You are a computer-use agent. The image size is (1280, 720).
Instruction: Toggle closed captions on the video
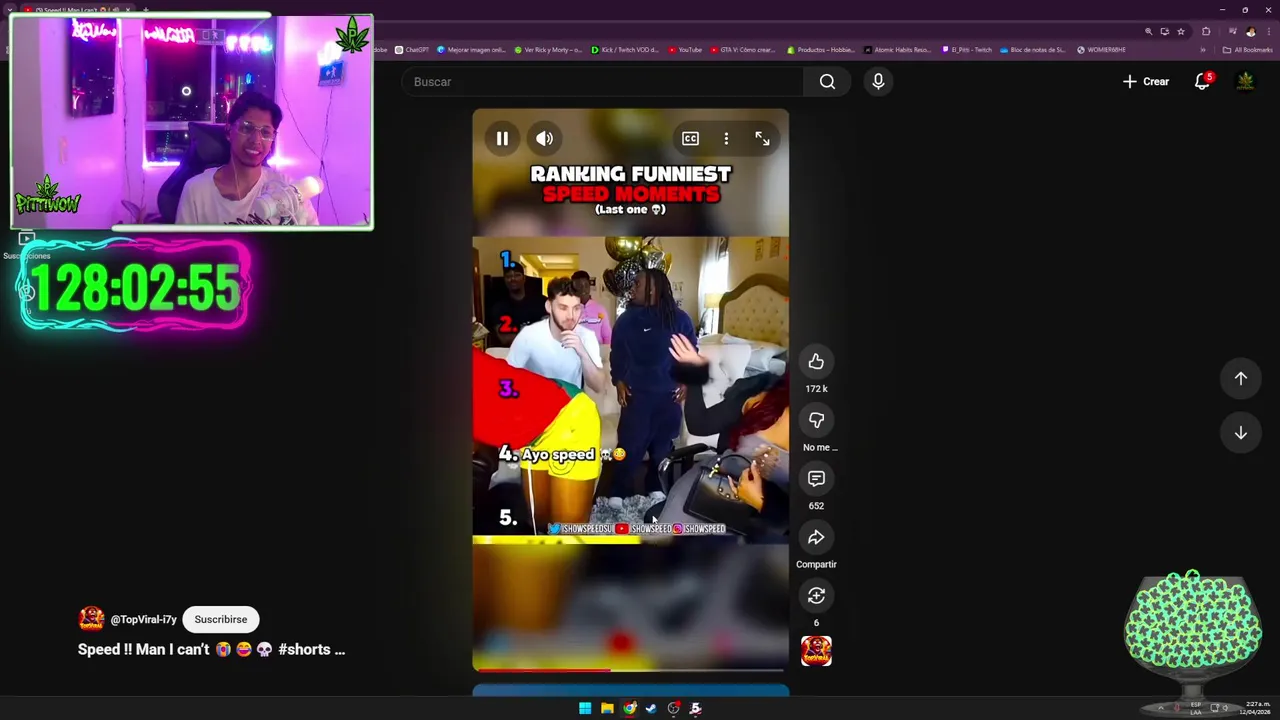click(690, 139)
